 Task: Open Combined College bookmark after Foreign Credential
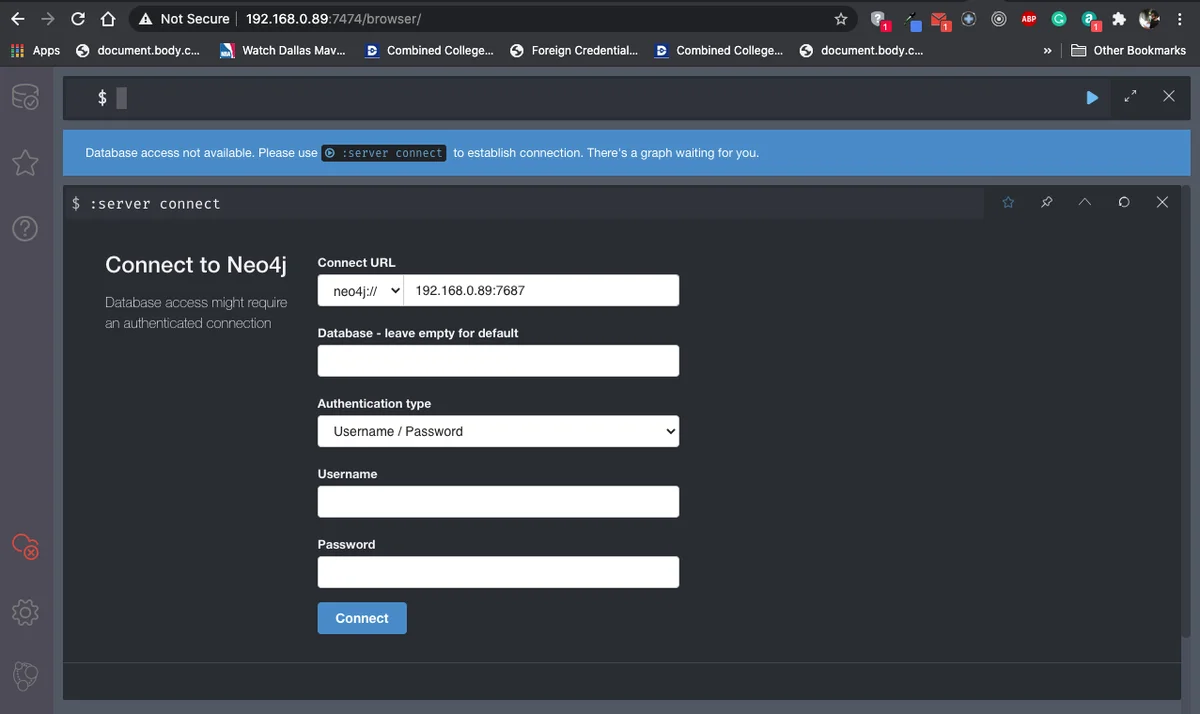pos(718,50)
